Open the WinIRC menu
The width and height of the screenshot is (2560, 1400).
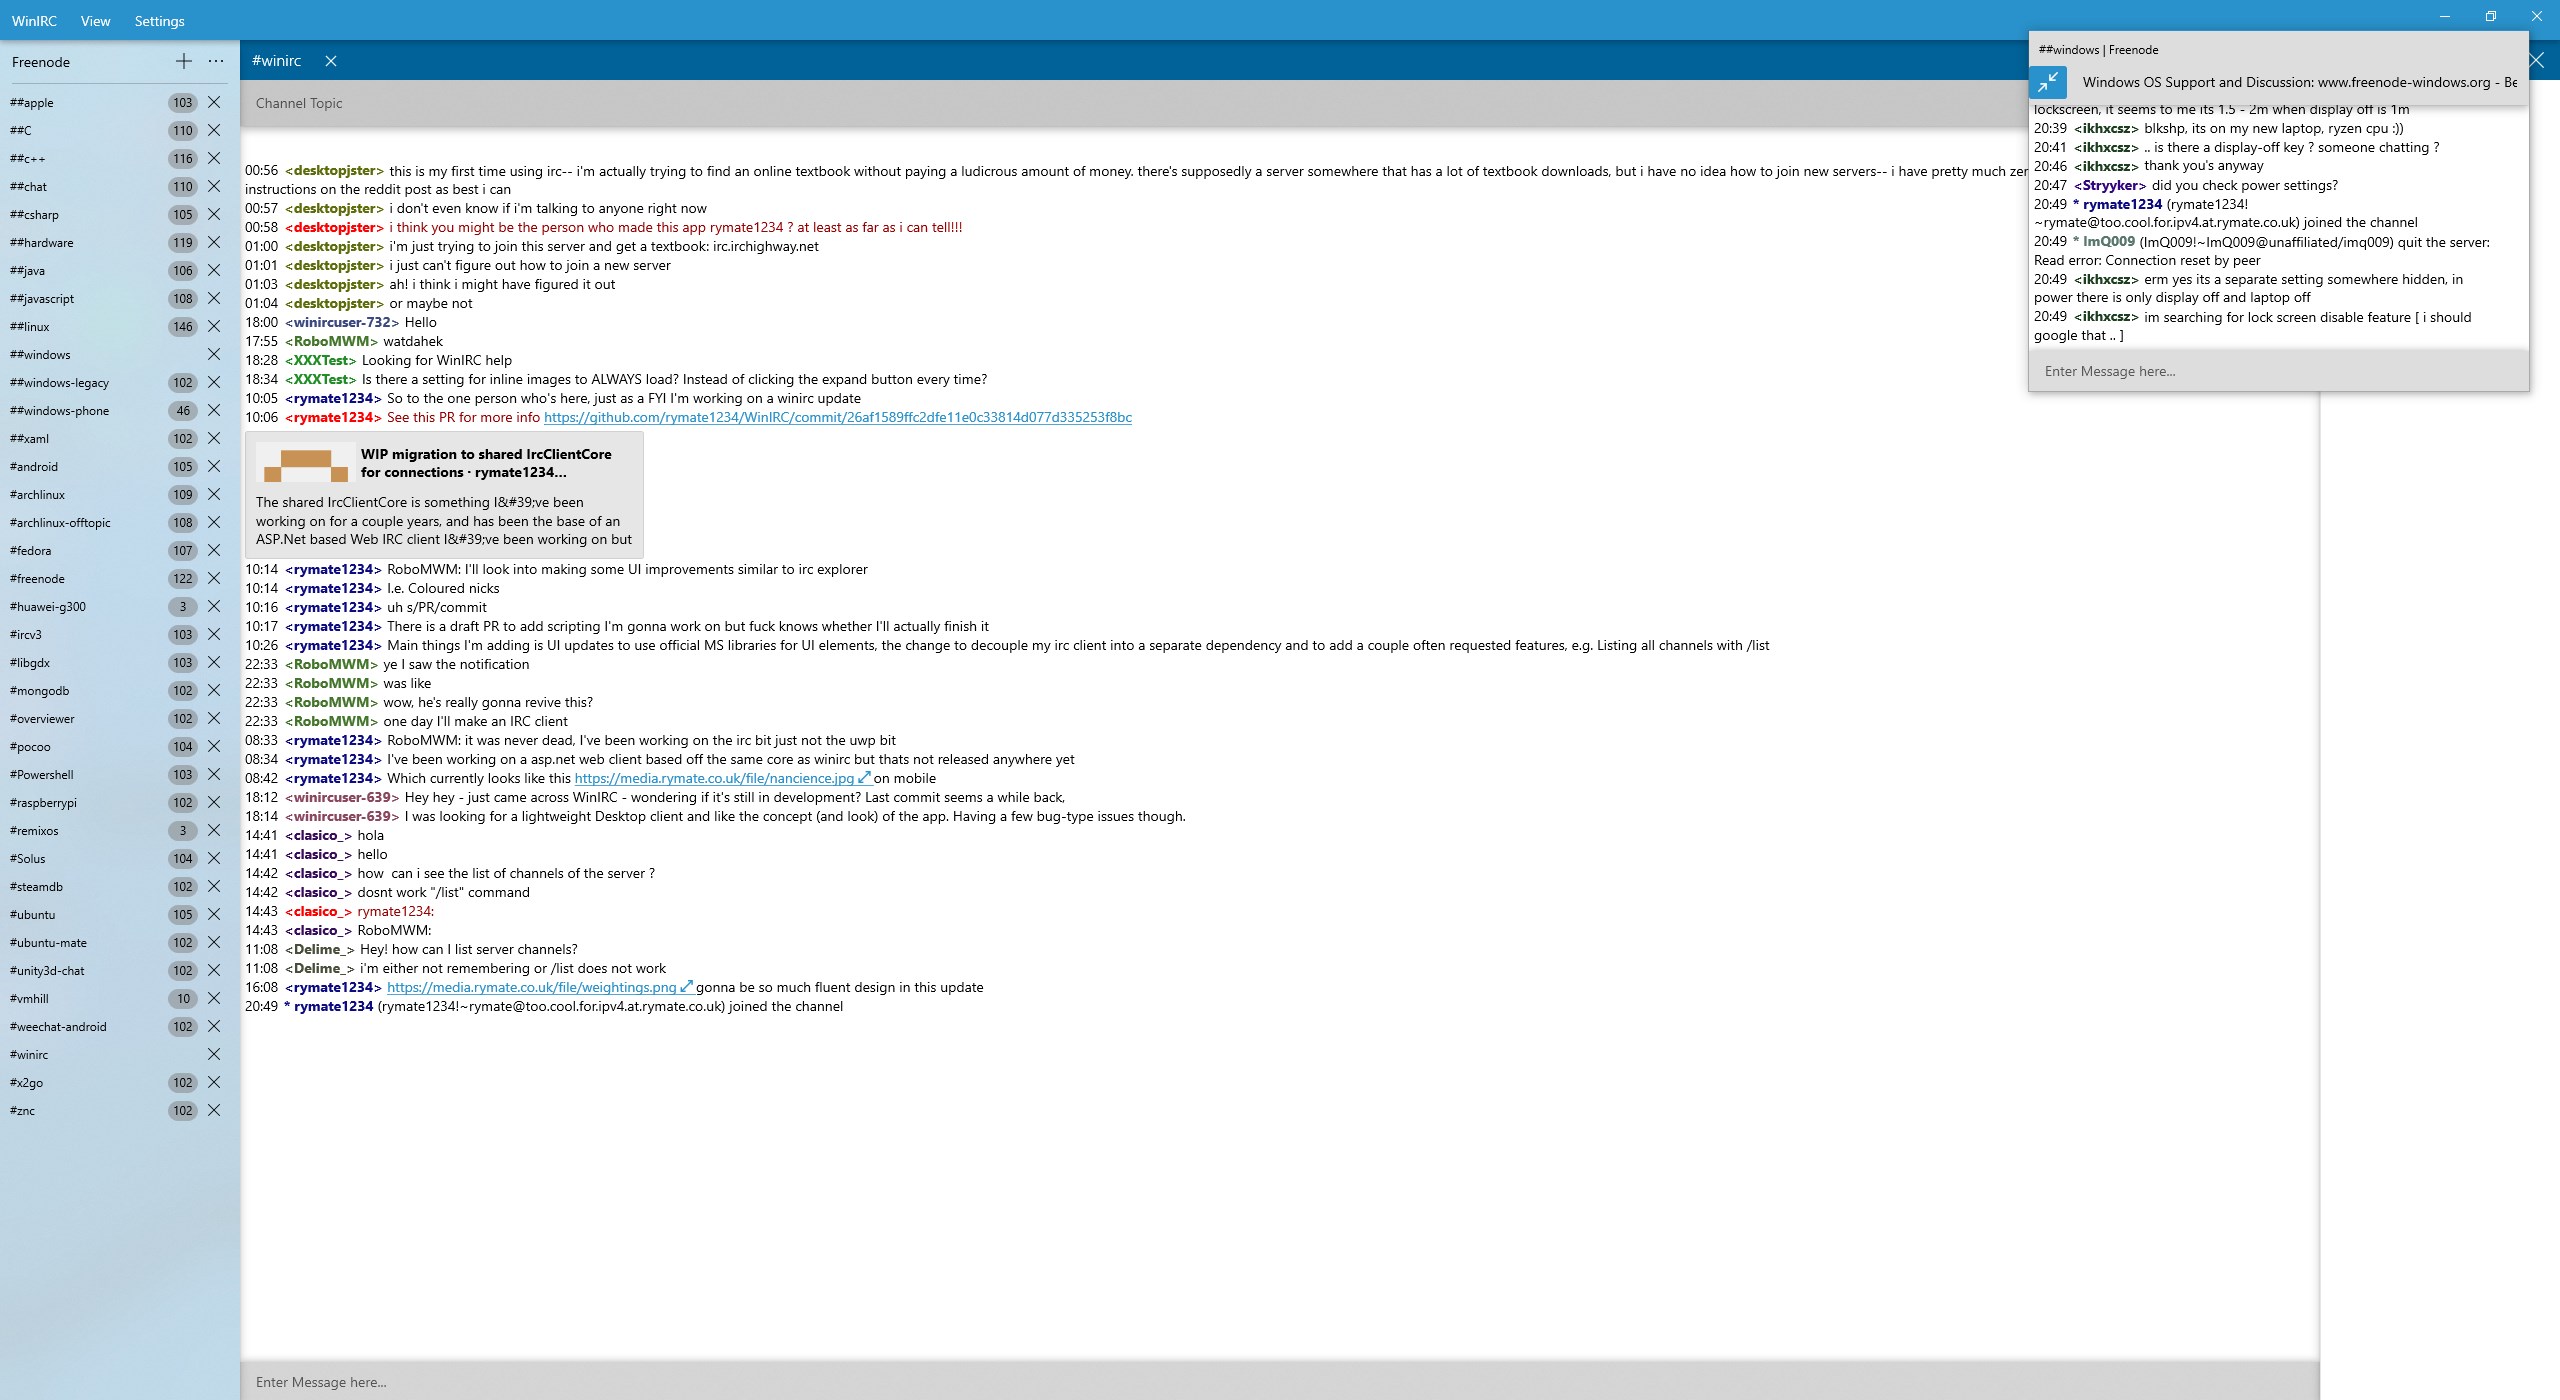[34, 21]
